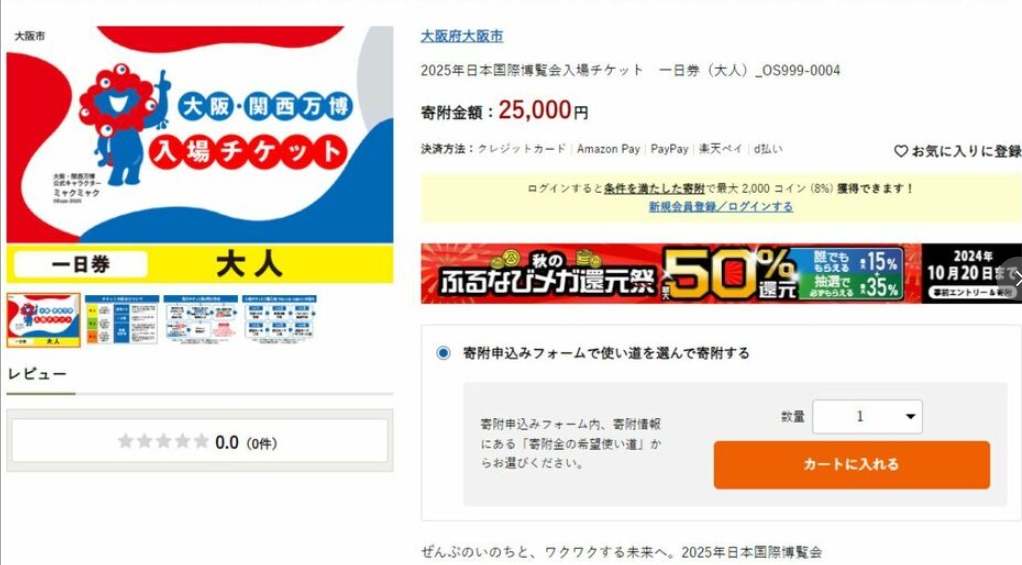Select the radio button for choosing donation use
This screenshot has width=1022, height=565.
(x=443, y=353)
